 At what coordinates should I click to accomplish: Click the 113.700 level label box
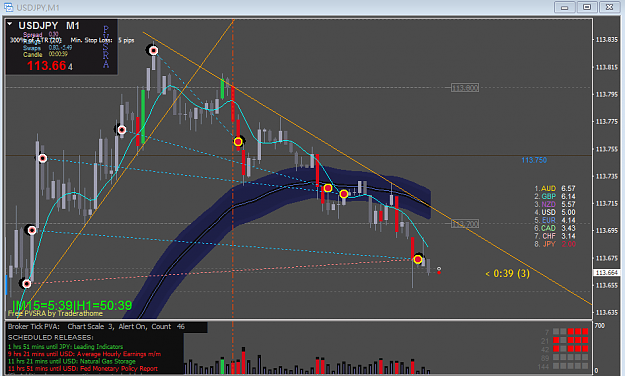pyautogui.click(x=465, y=224)
